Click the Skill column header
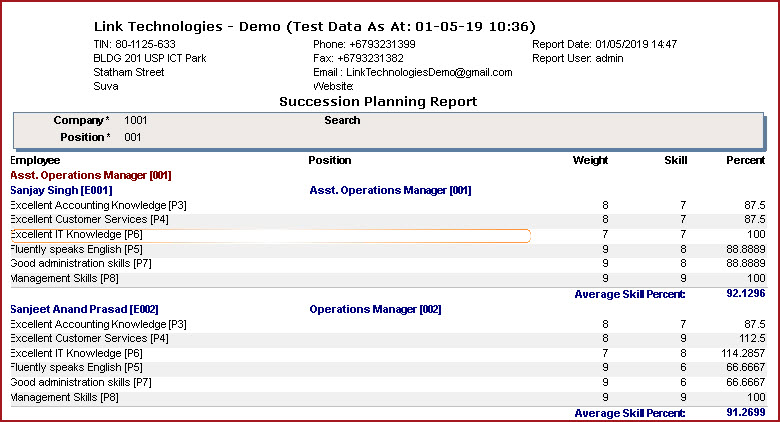780x422 pixels. [x=675, y=160]
